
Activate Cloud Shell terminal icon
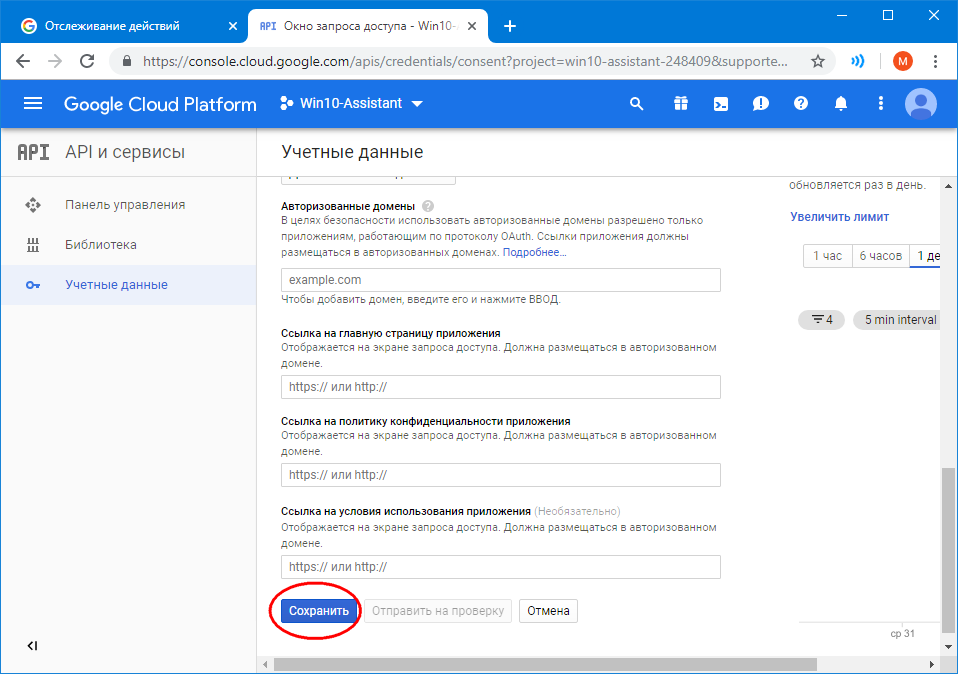click(x=720, y=104)
